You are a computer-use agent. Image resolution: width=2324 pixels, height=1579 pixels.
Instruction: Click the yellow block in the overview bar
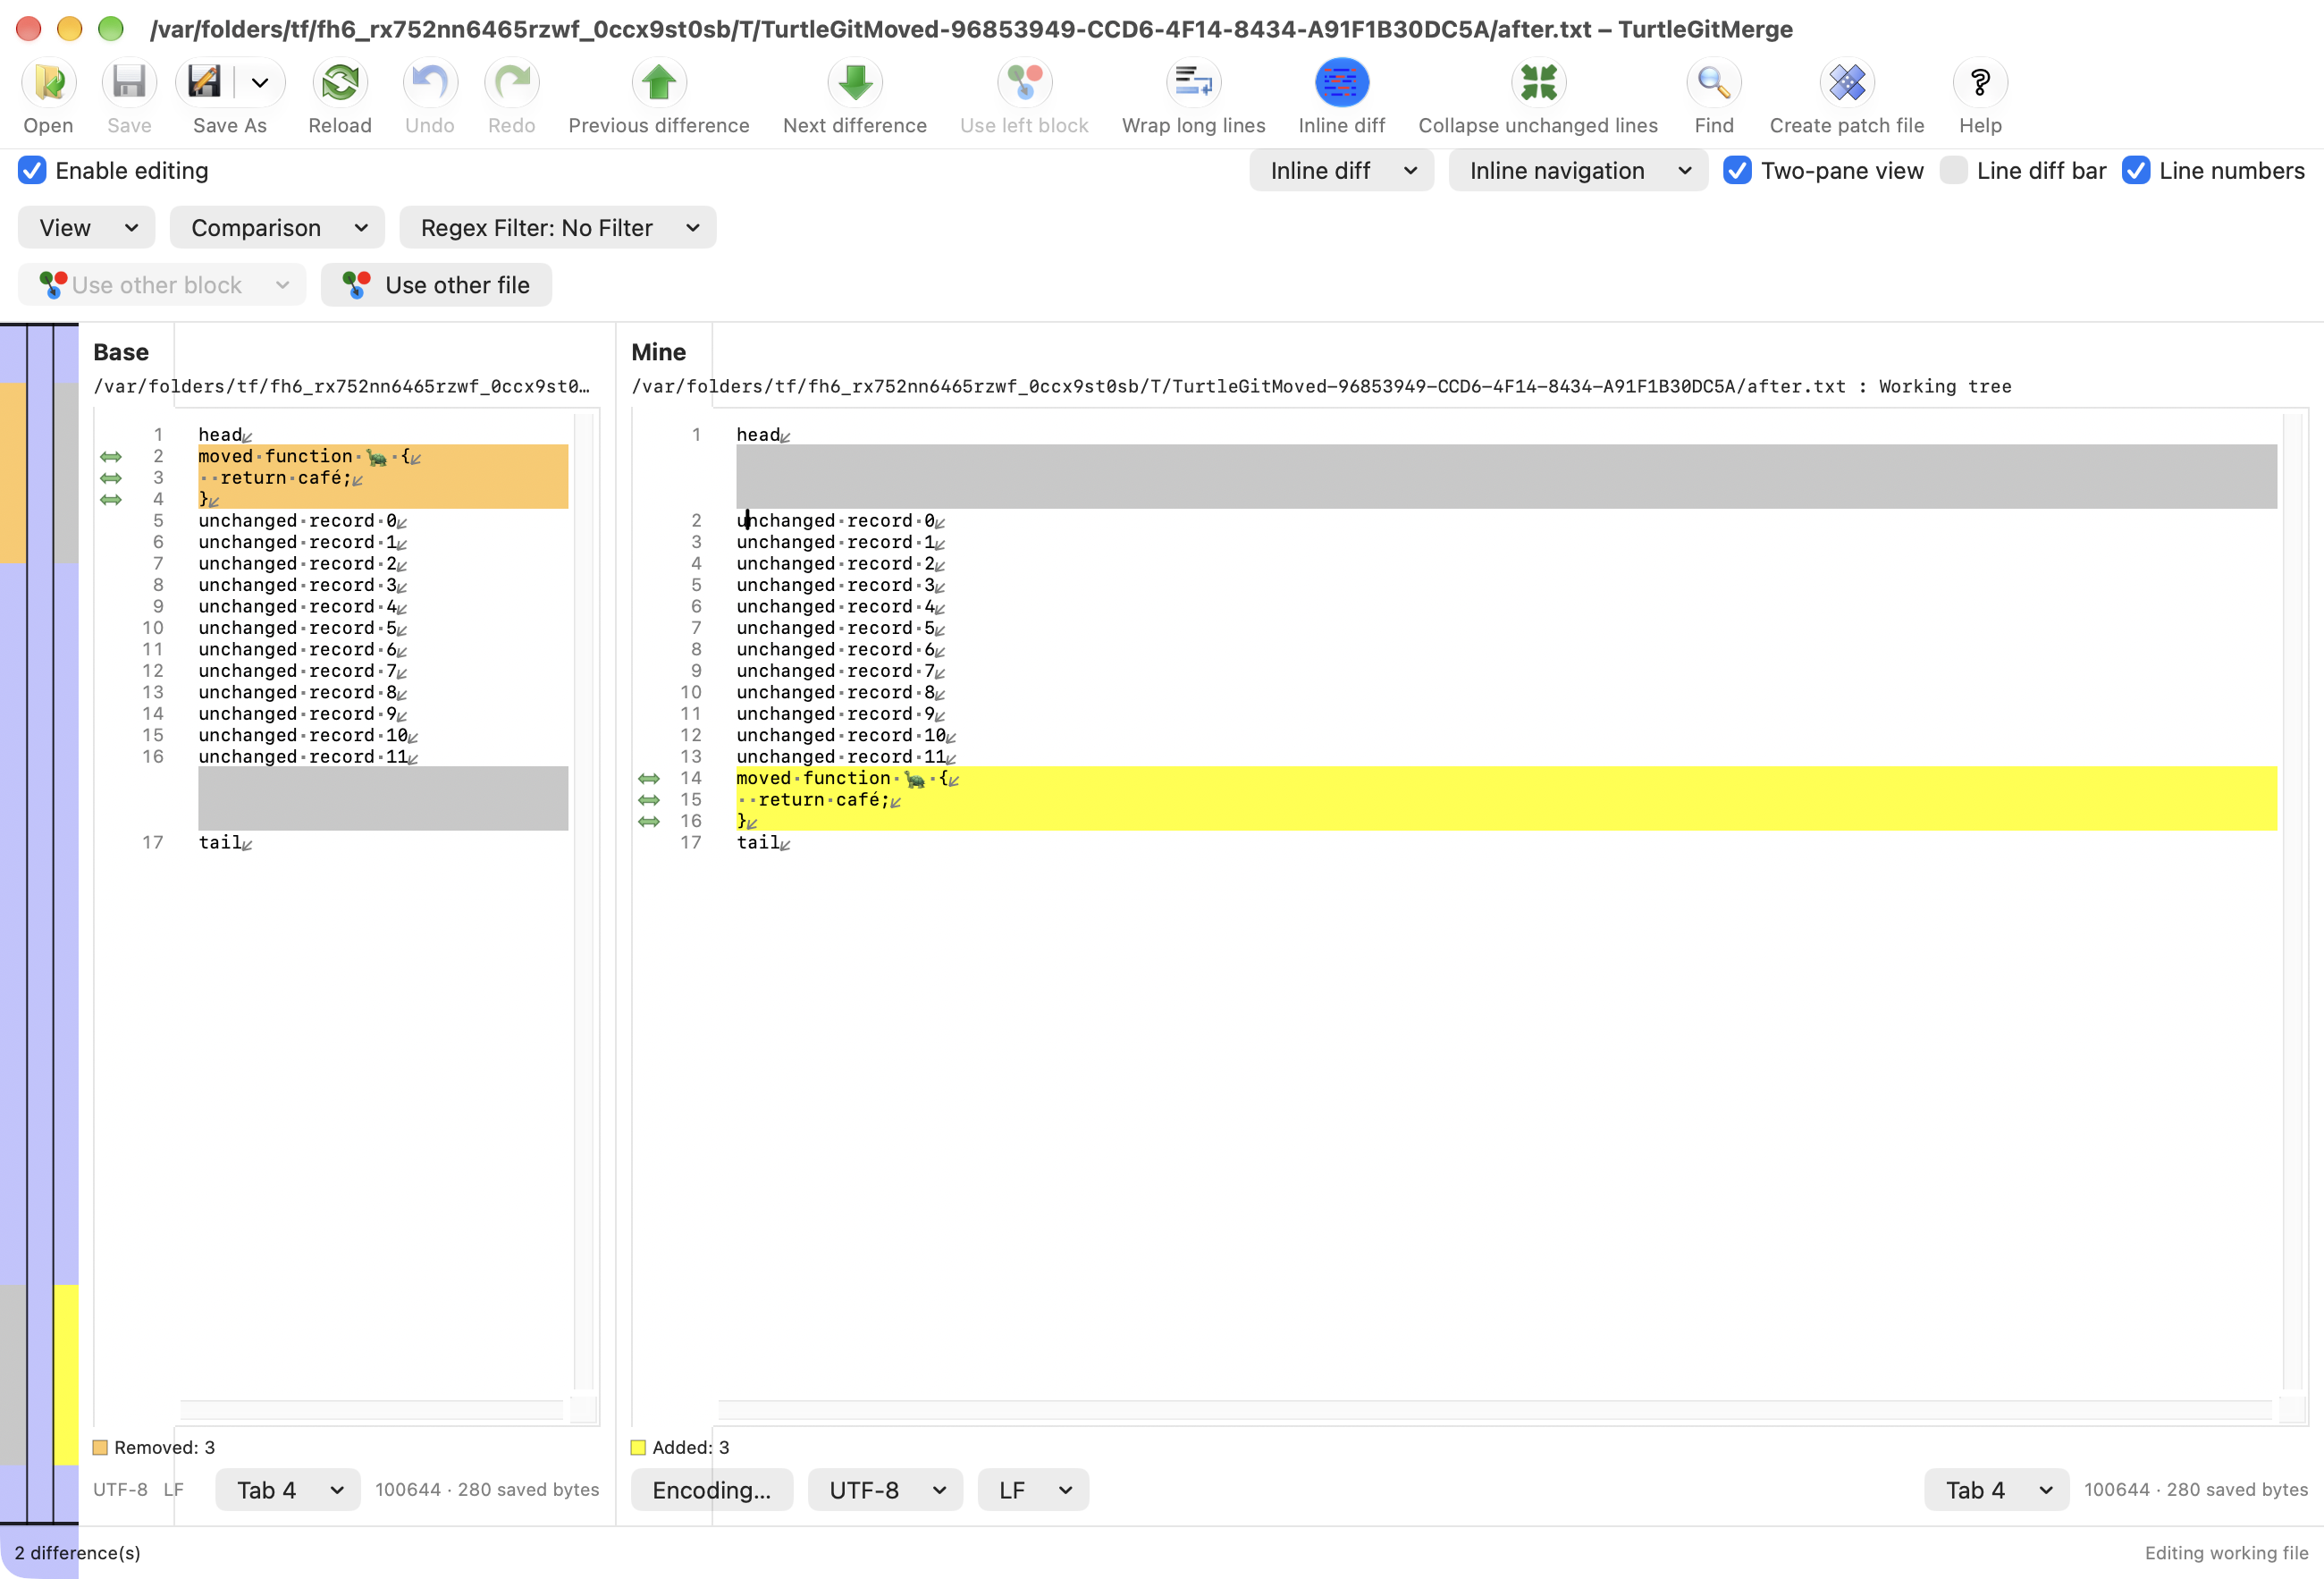[66, 1375]
